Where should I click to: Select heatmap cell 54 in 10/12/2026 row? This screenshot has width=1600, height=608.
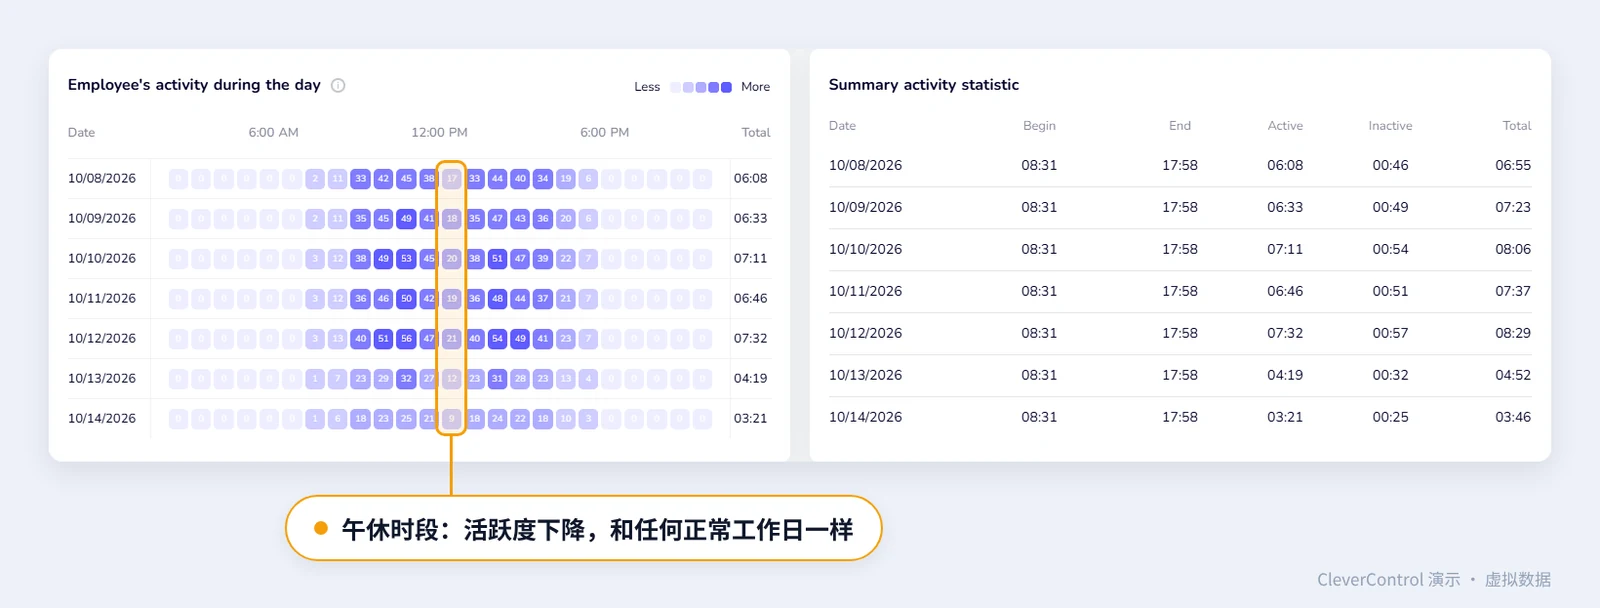pyautogui.click(x=497, y=339)
